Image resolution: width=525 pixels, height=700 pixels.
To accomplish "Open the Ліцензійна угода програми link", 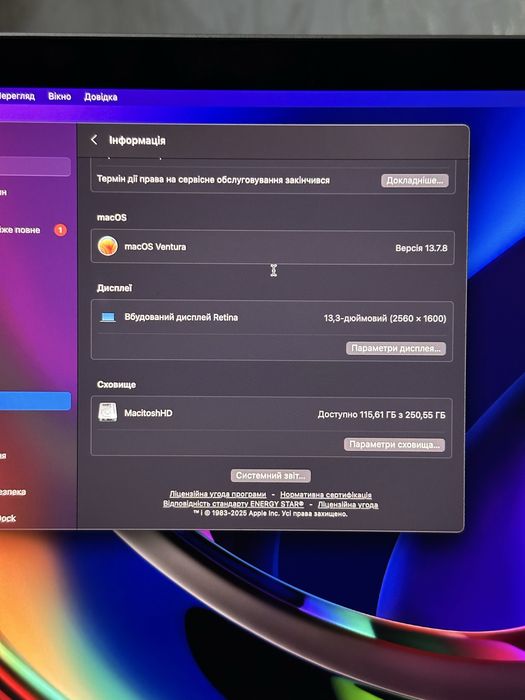I will [x=217, y=494].
